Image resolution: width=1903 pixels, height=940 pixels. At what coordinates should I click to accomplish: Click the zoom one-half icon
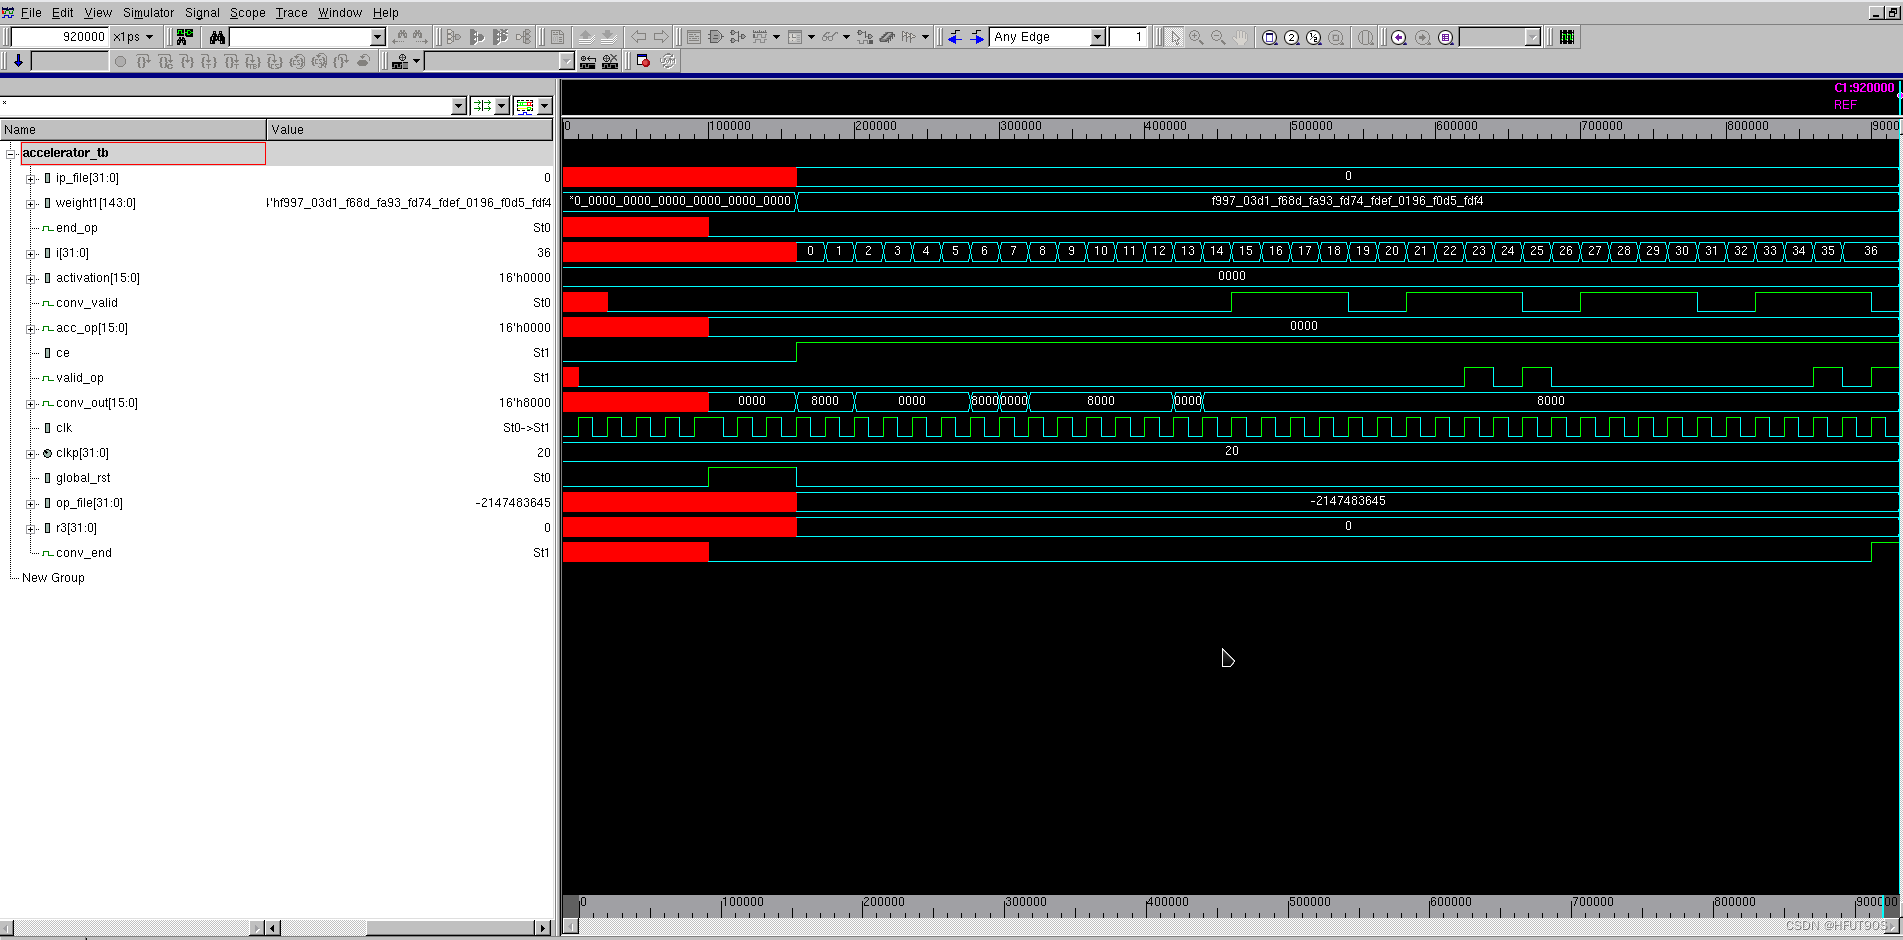tap(1313, 37)
